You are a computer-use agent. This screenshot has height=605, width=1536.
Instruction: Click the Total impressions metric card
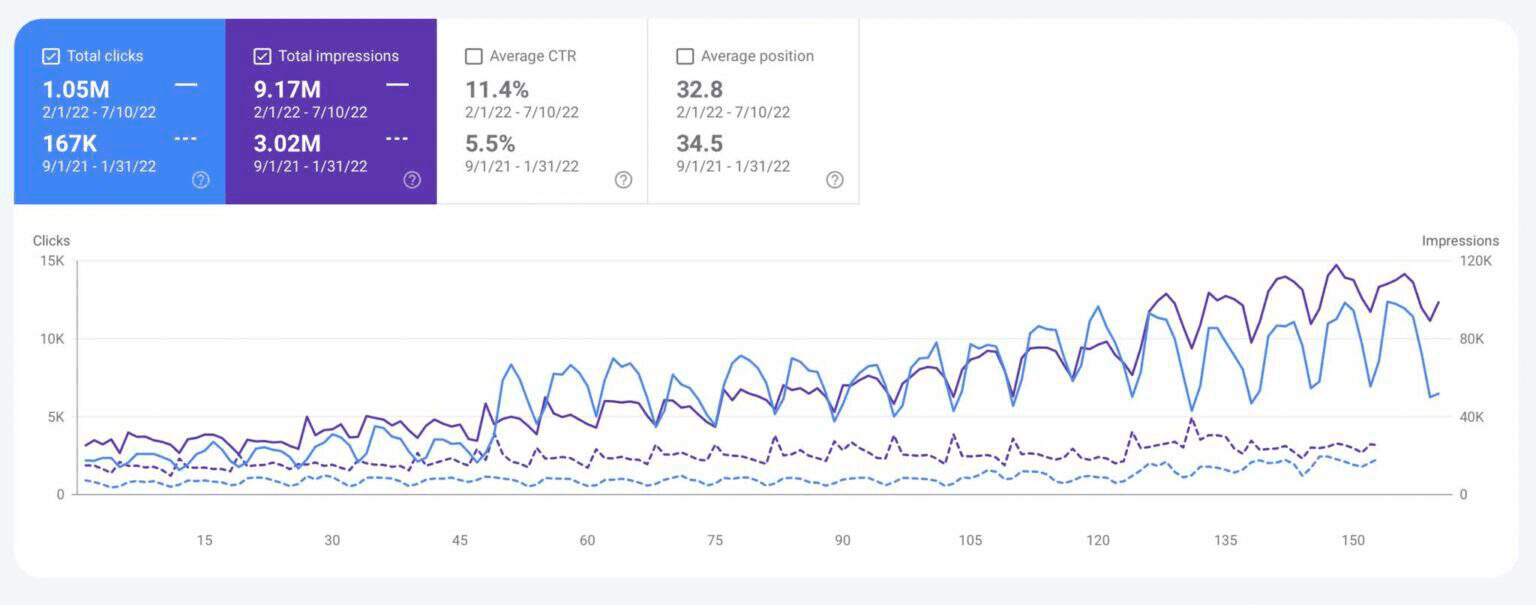(x=330, y=110)
